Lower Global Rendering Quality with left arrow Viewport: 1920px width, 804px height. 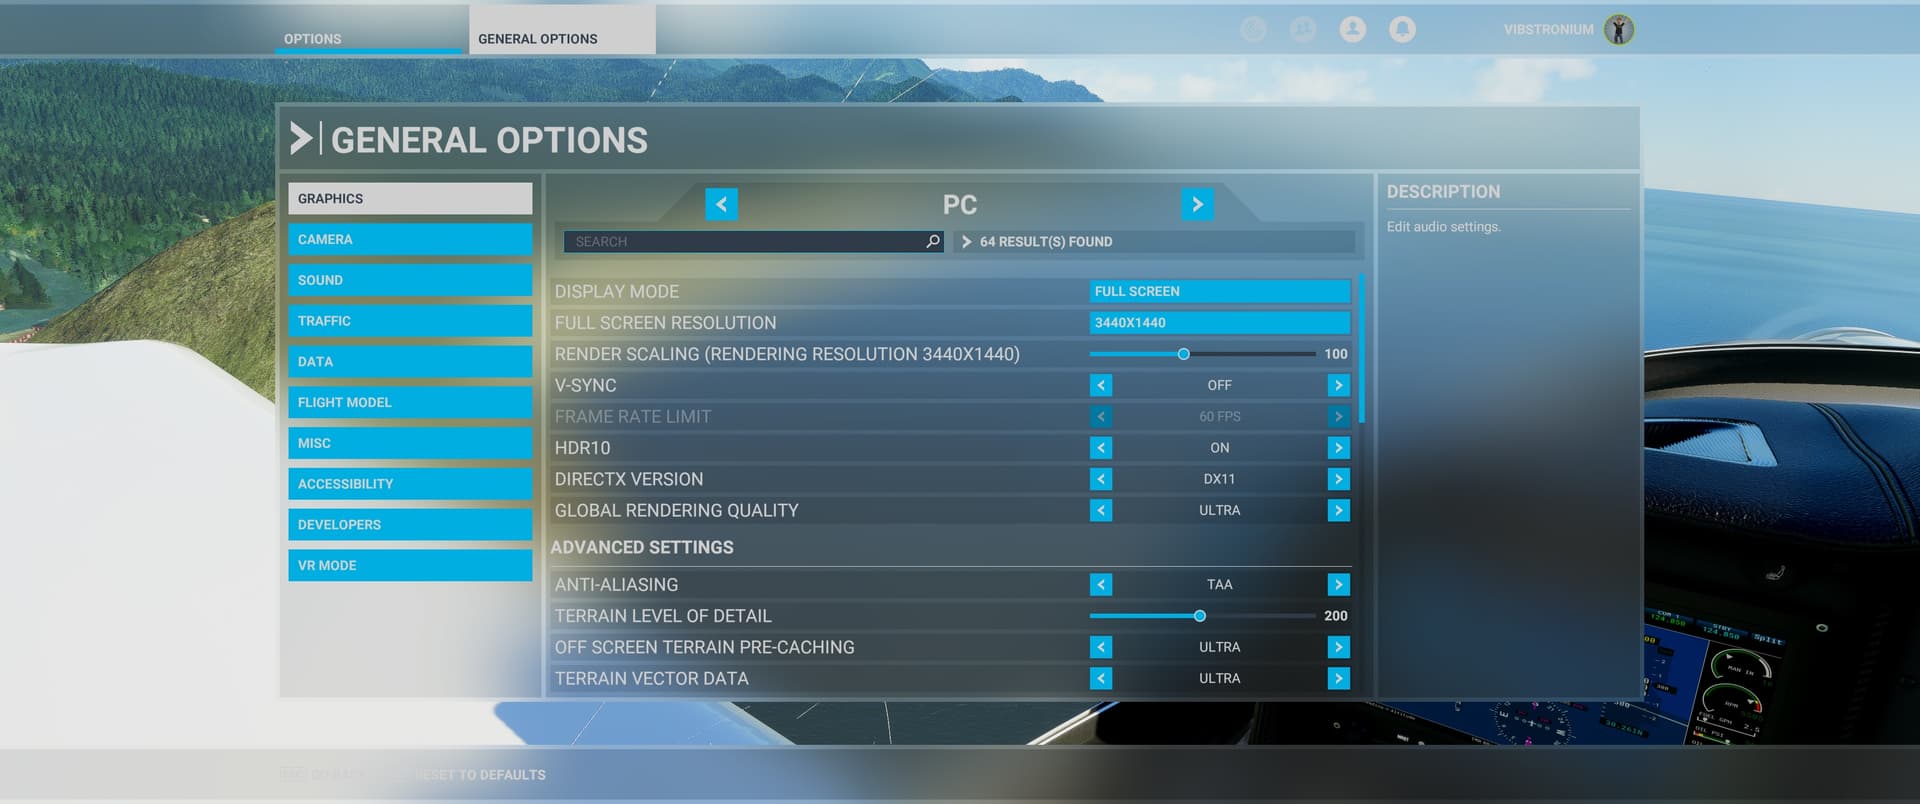1101,510
